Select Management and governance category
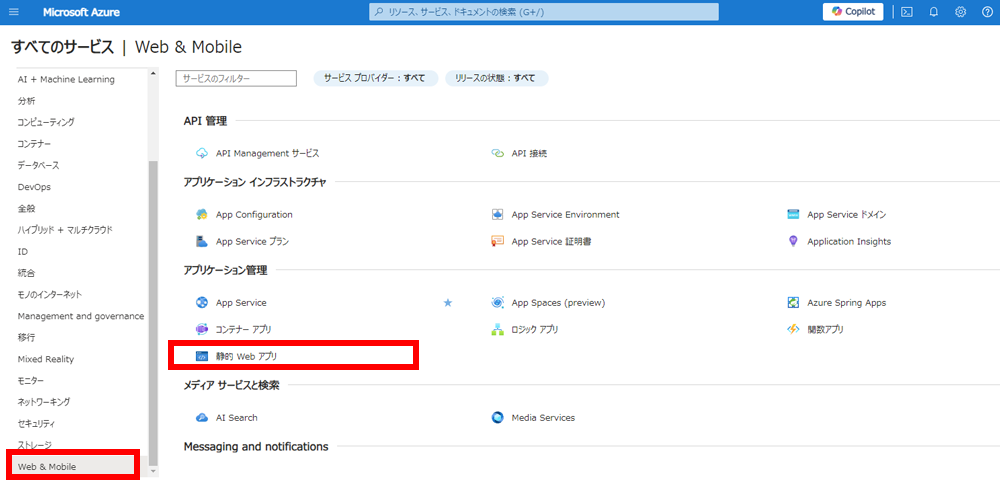Screen dimensions: 1000x483 [x=81, y=316]
